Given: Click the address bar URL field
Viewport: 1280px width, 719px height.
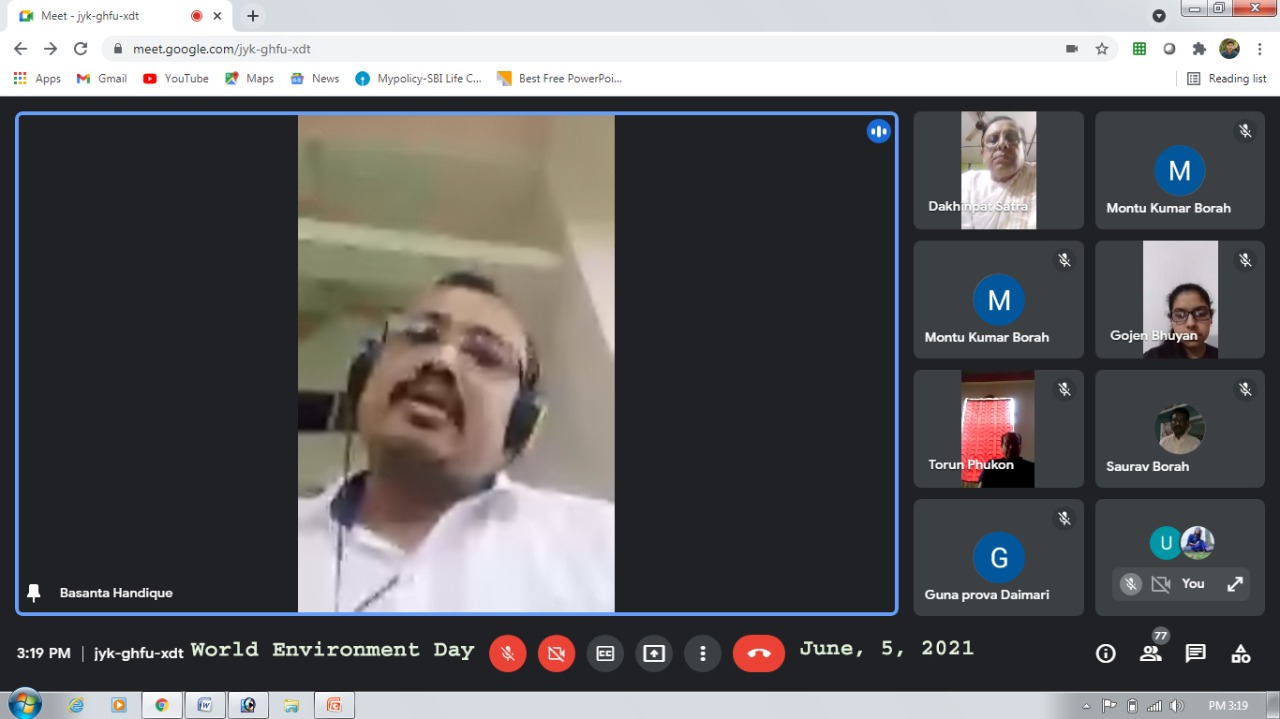Looking at the screenshot, I should (x=580, y=48).
